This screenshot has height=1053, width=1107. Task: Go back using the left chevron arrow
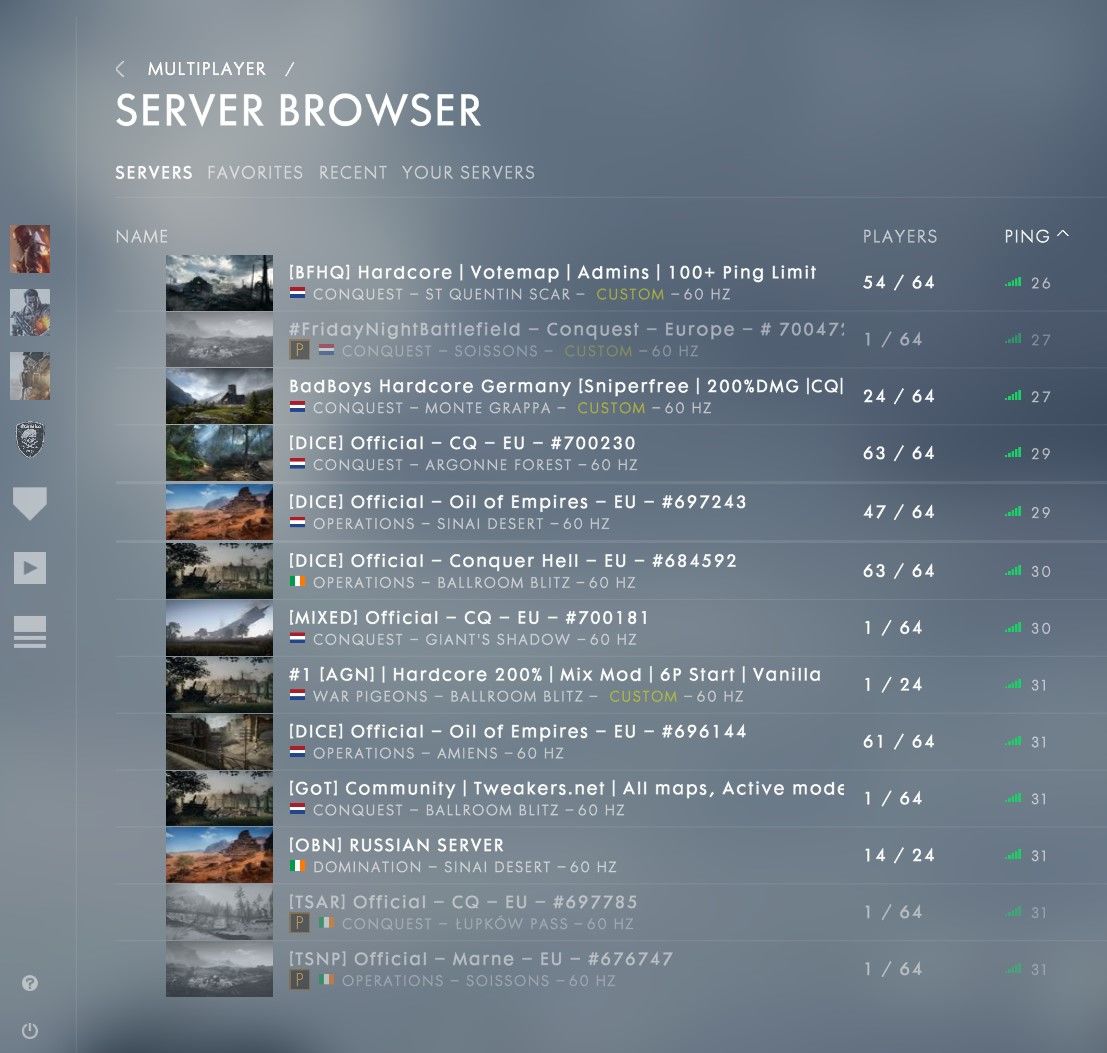(120, 68)
